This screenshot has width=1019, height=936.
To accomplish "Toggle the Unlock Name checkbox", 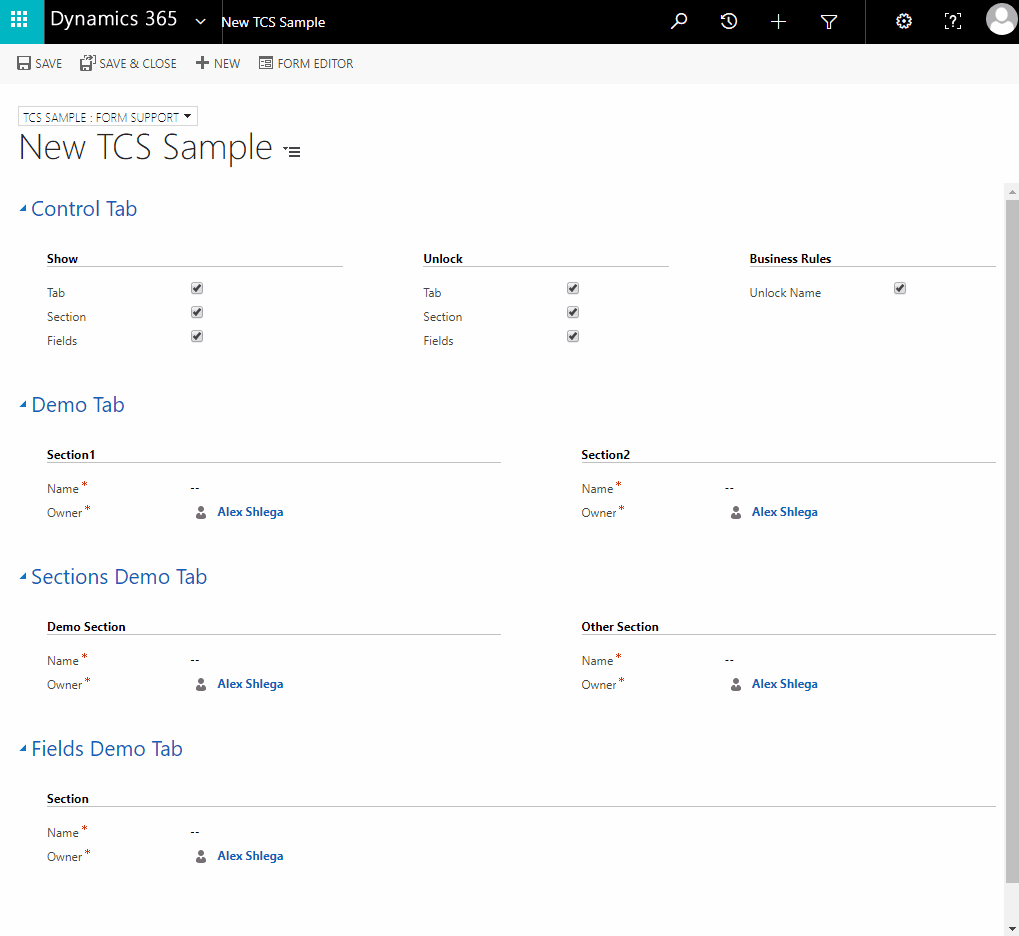I will pos(899,288).
